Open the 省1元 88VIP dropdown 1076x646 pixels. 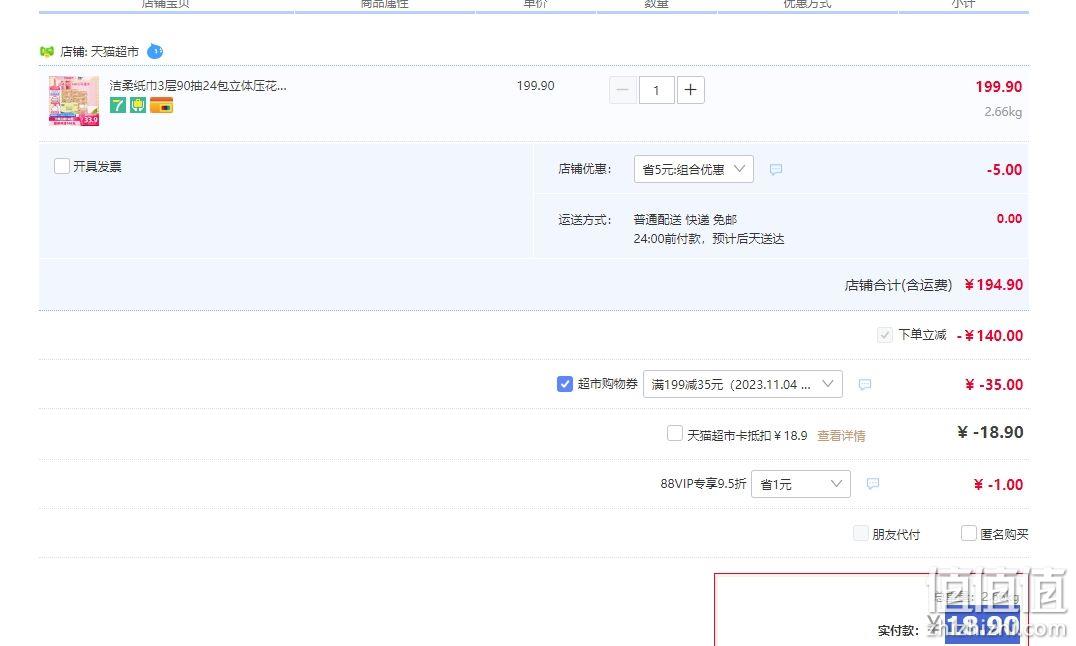(x=801, y=484)
